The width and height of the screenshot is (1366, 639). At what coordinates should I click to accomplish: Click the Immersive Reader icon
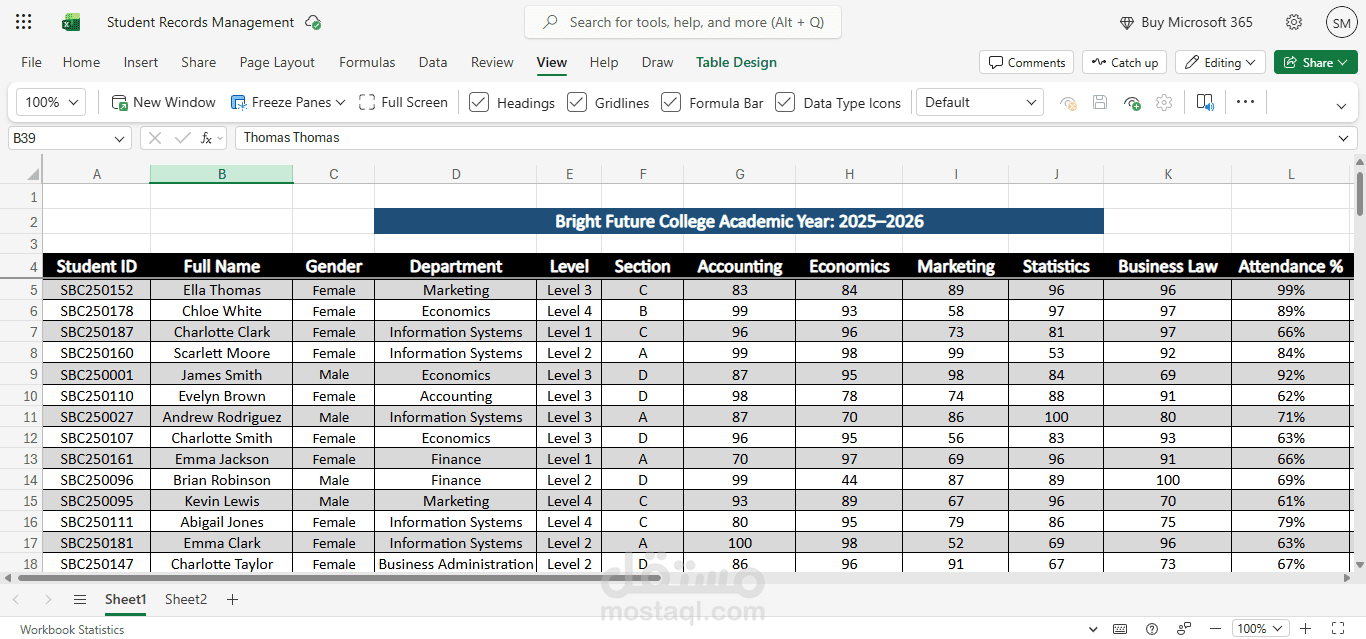pos(1205,102)
